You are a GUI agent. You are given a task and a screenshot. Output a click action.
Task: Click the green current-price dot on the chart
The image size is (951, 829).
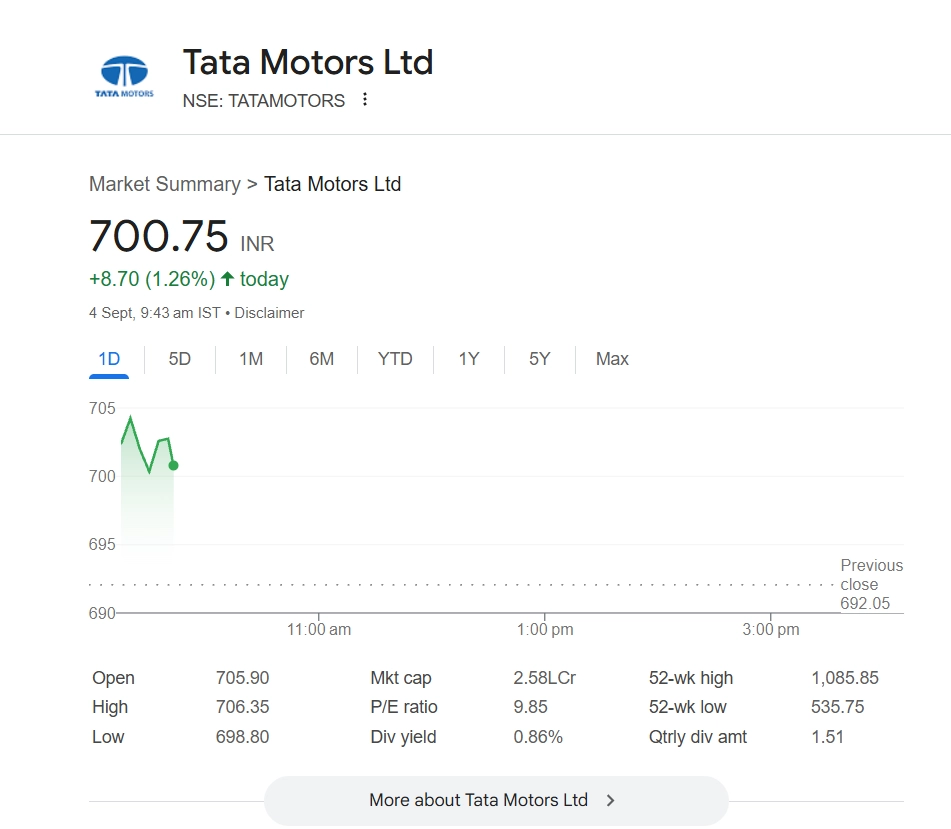(x=173, y=465)
